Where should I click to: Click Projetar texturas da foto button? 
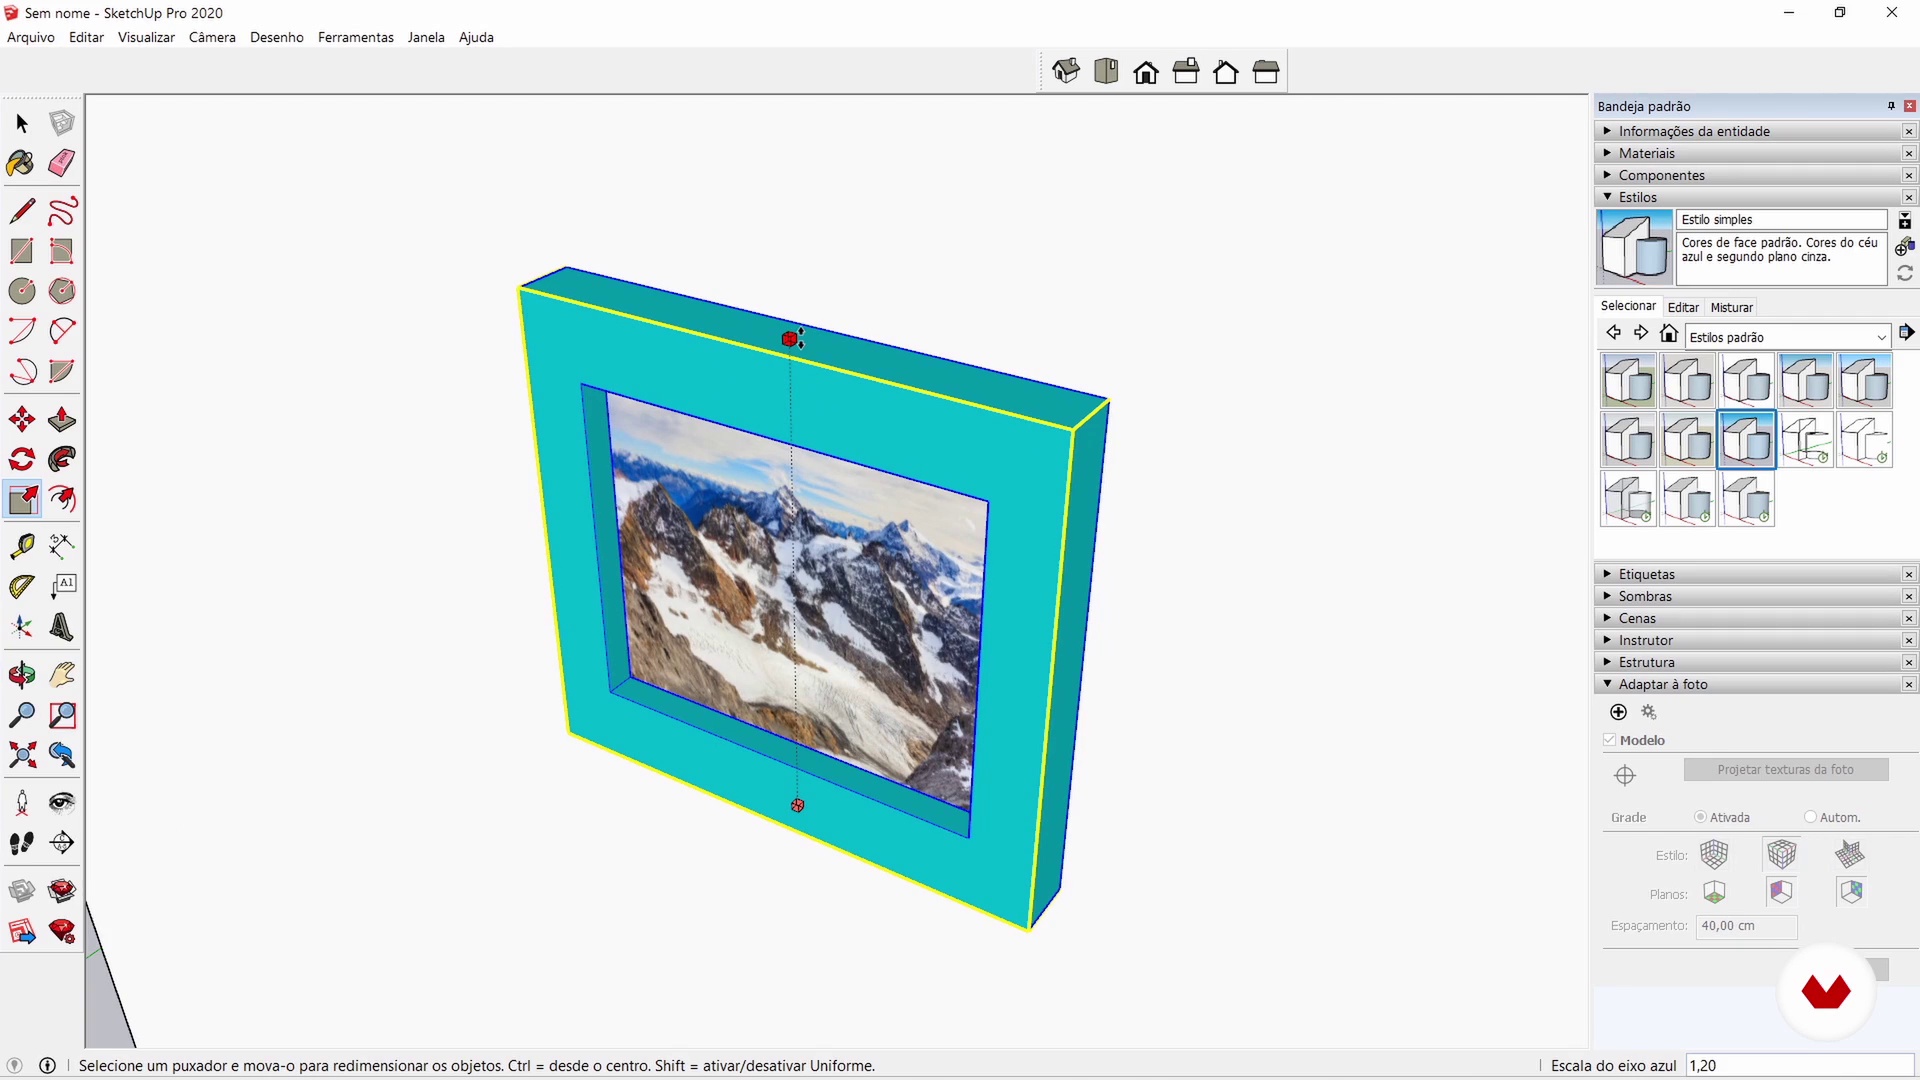[1786, 769]
